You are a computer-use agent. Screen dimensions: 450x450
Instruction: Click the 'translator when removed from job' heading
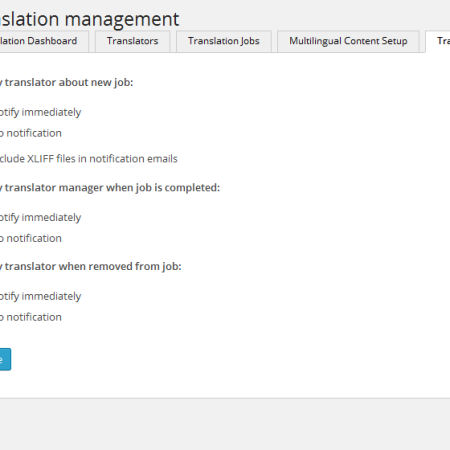pos(91,267)
